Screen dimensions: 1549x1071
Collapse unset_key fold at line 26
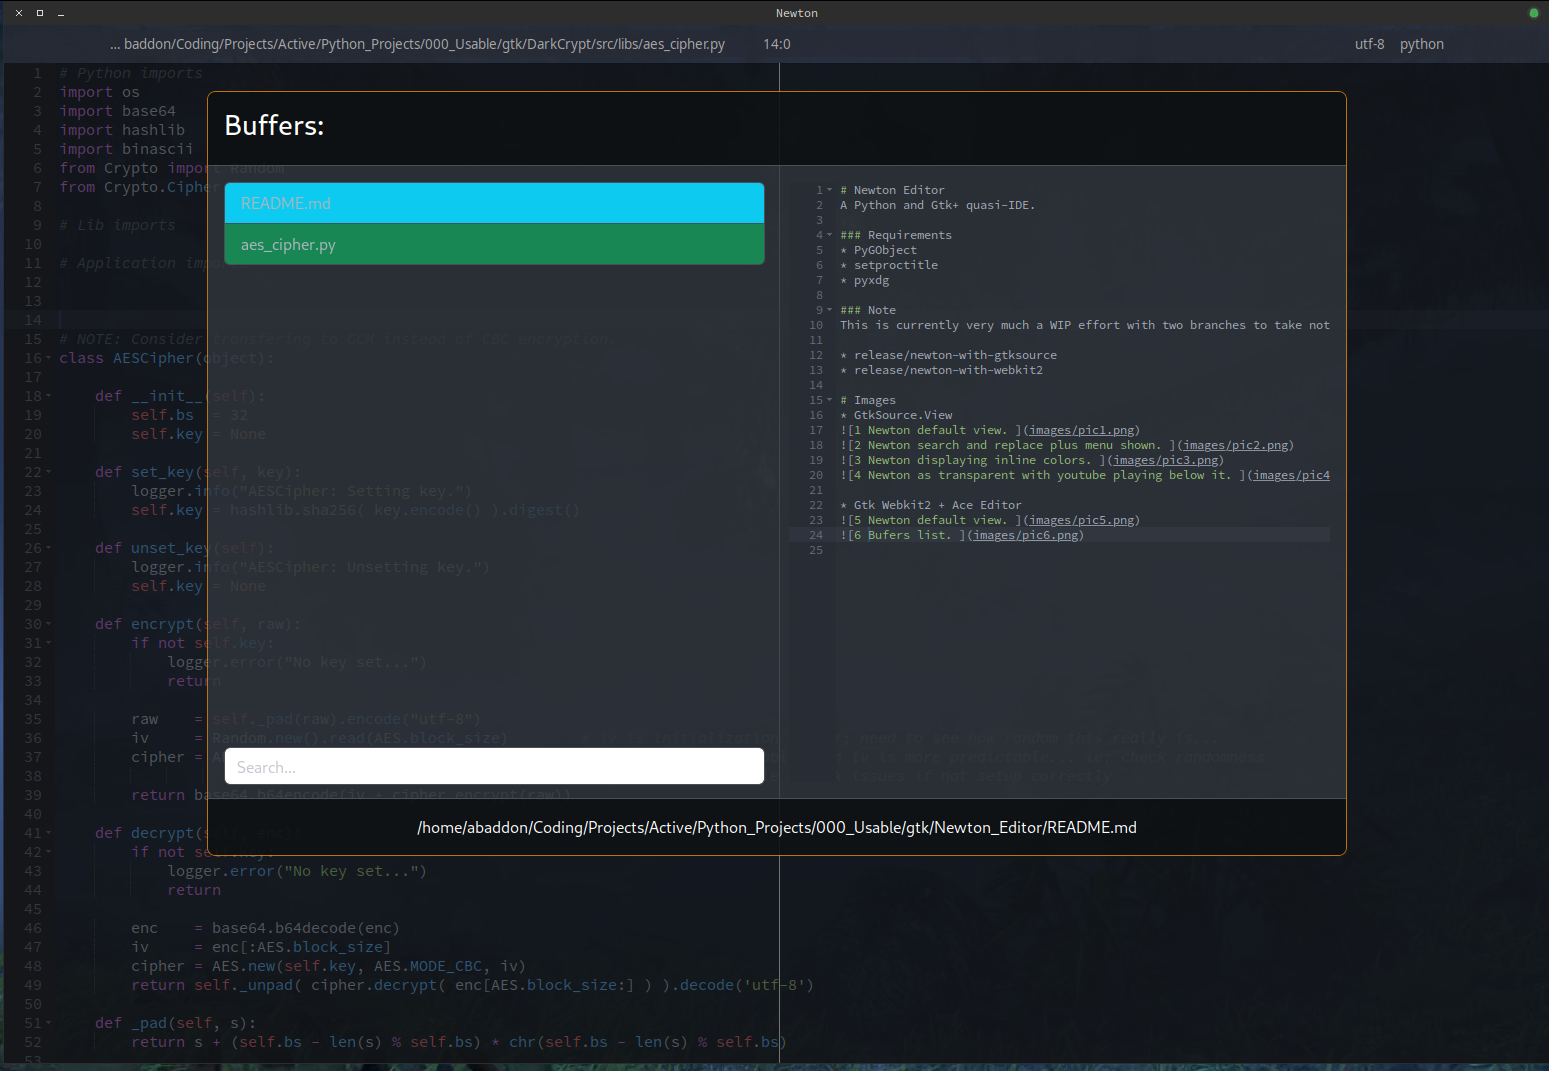pos(49,548)
